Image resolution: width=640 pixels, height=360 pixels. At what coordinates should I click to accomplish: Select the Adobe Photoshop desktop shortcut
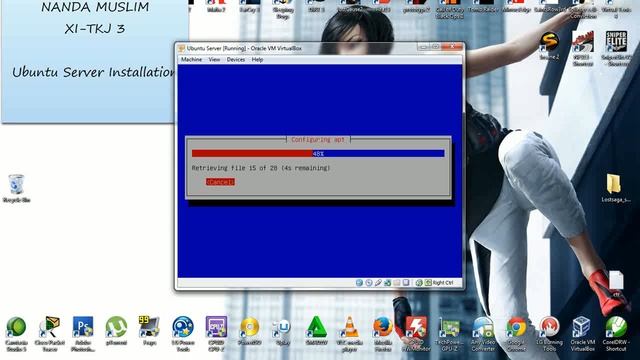[83, 333]
